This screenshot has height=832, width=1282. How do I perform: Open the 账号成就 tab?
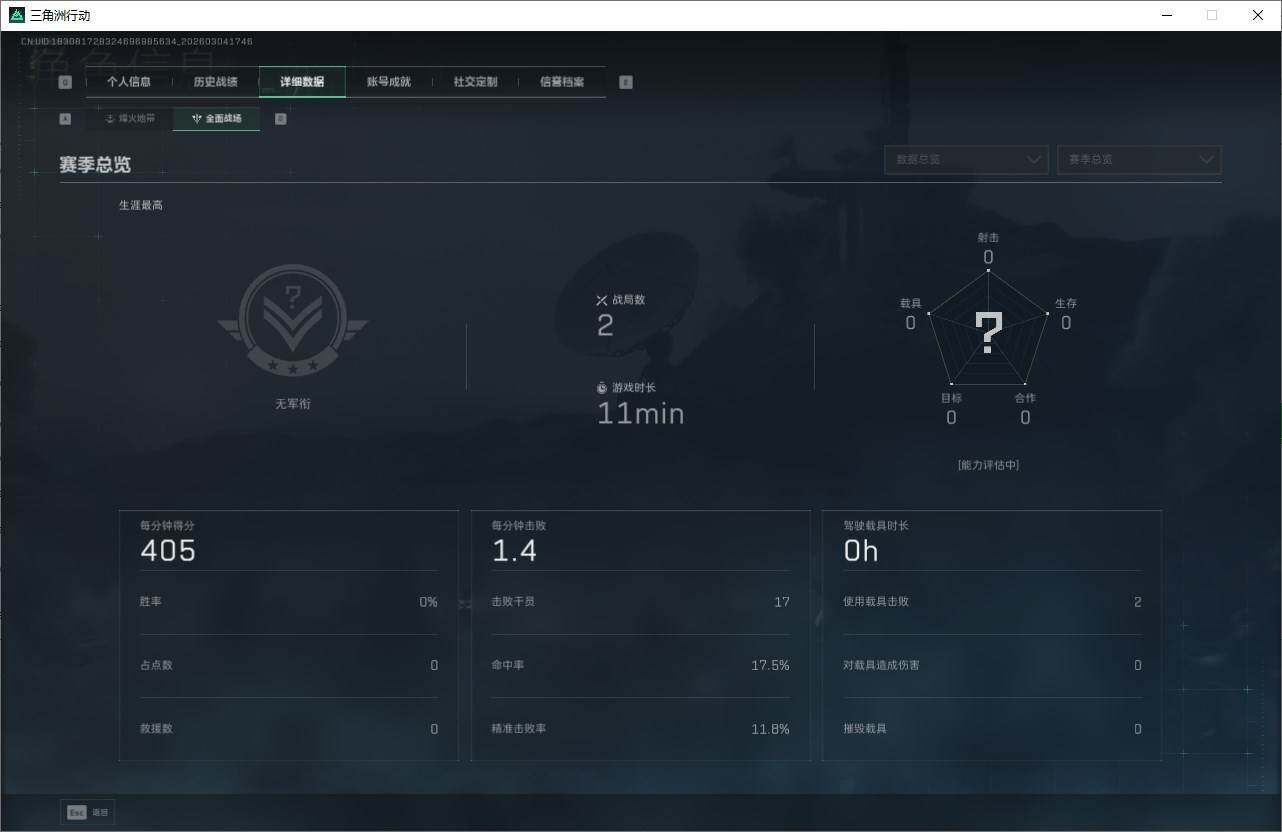(389, 82)
